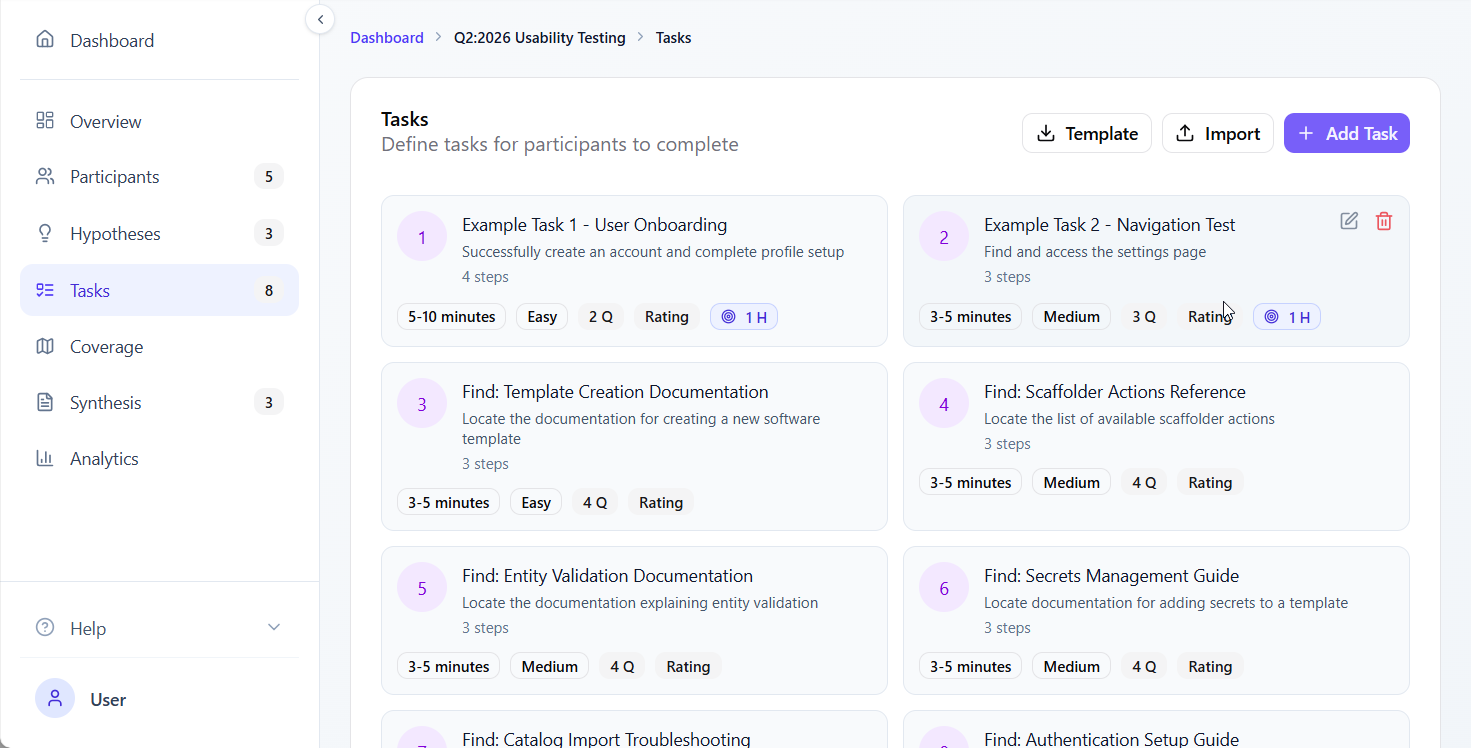This screenshot has height=748, width=1471.
Task: Click the edit icon on Example Task 2
Action: tap(1349, 221)
